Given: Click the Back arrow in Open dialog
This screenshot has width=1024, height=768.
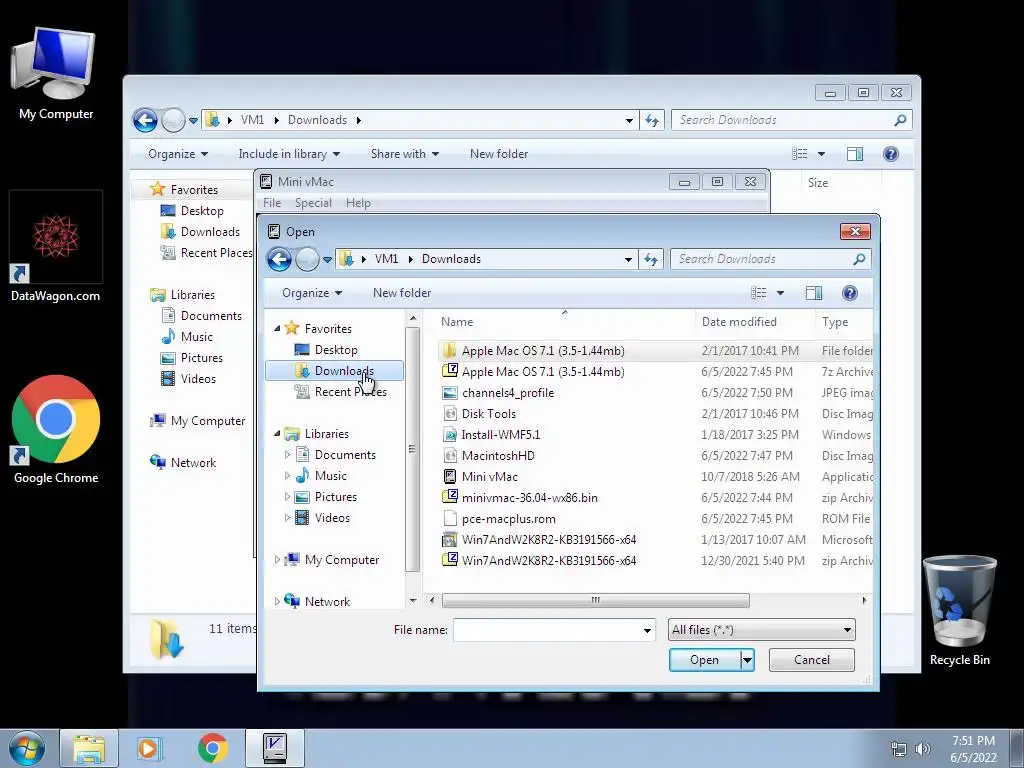Looking at the screenshot, I should click(280, 259).
